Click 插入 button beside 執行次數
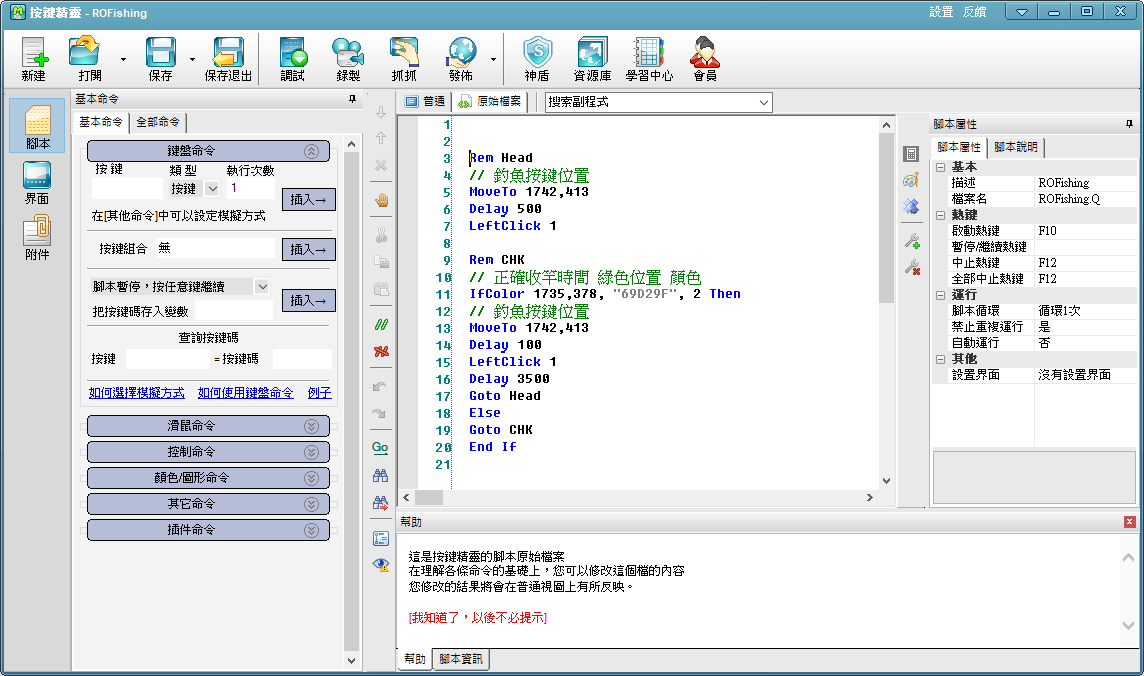1144x676 pixels. [x=308, y=199]
